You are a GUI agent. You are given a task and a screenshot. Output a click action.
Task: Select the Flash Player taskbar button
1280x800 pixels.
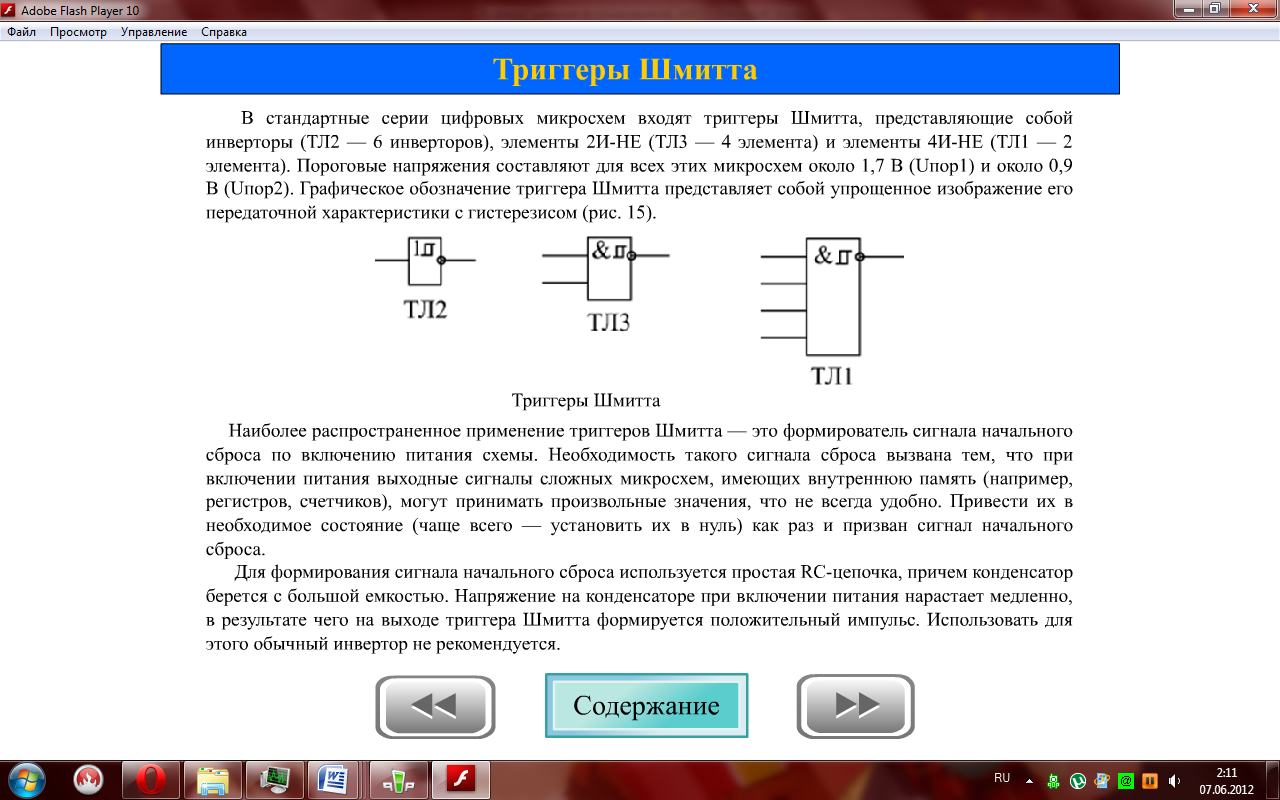click(x=461, y=779)
